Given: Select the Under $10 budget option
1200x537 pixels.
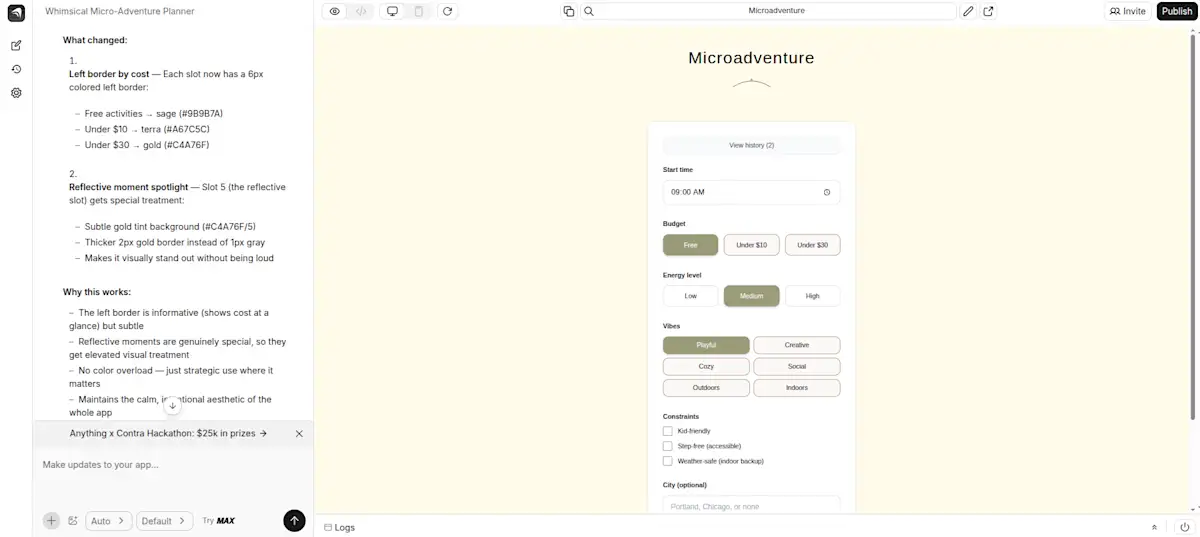Looking at the screenshot, I should [751, 245].
